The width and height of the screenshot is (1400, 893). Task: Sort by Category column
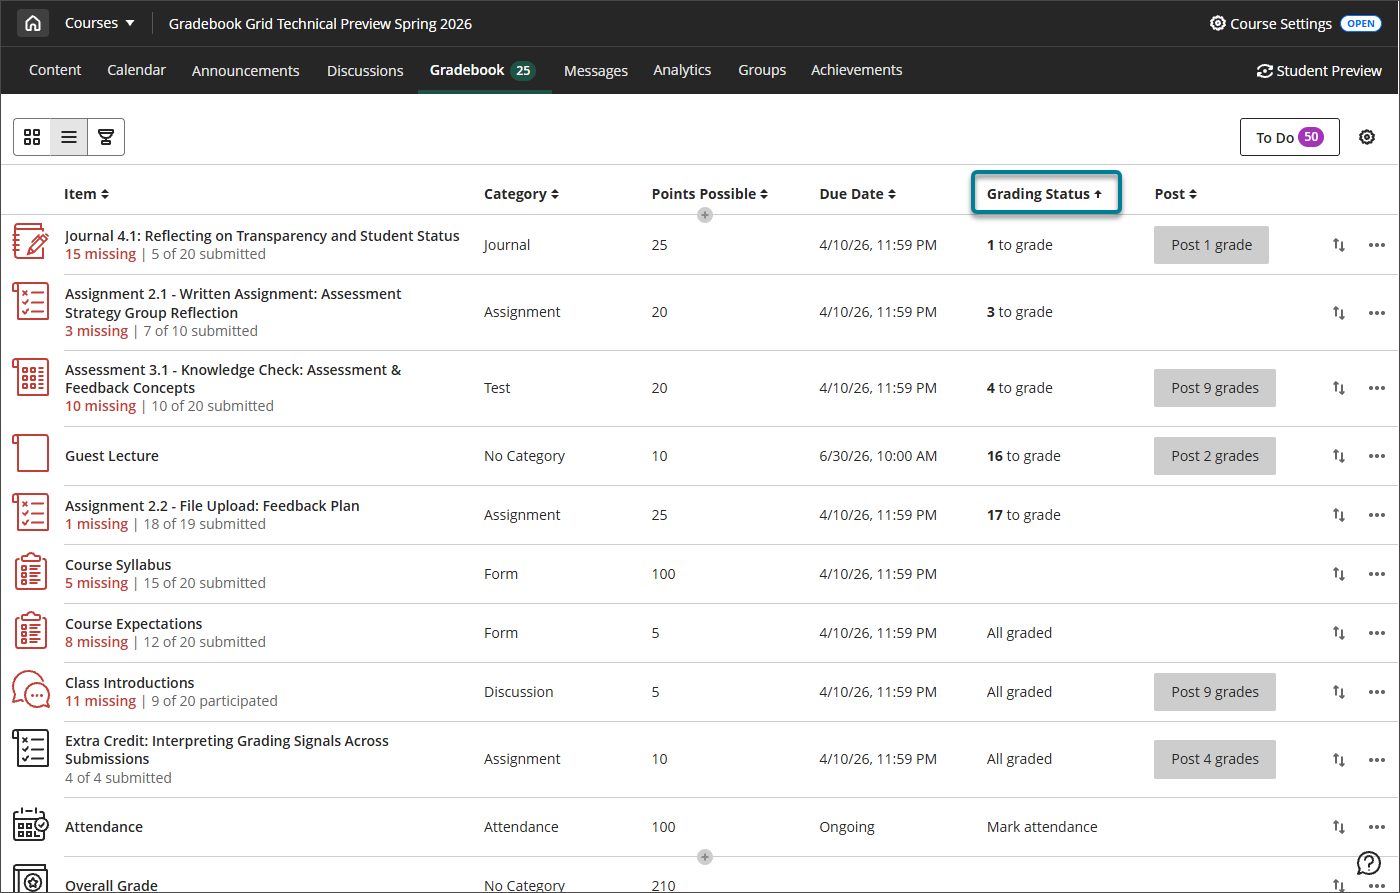[522, 194]
